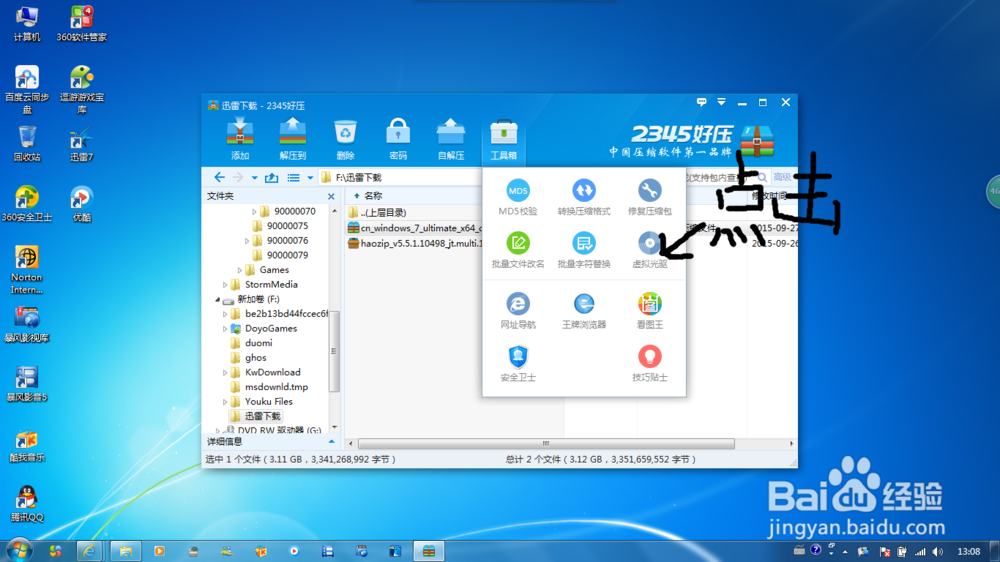1000x562 pixels.
Task: Open 批量字符替换 tool
Action: (x=584, y=249)
